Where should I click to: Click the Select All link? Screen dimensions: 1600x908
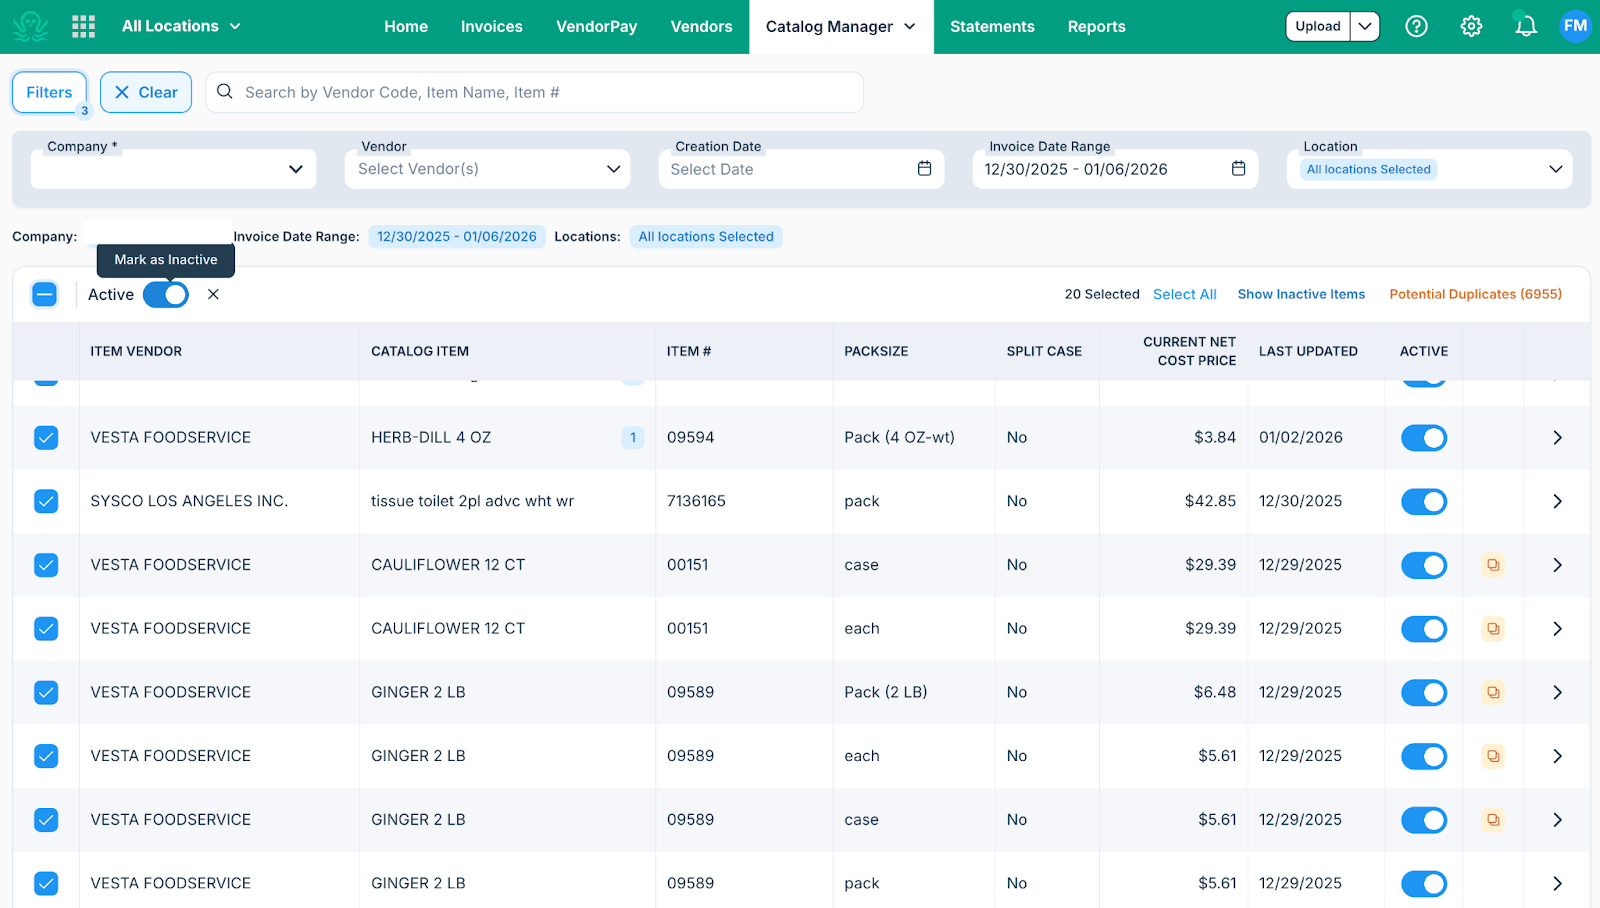pyautogui.click(x=1184, y=294)
